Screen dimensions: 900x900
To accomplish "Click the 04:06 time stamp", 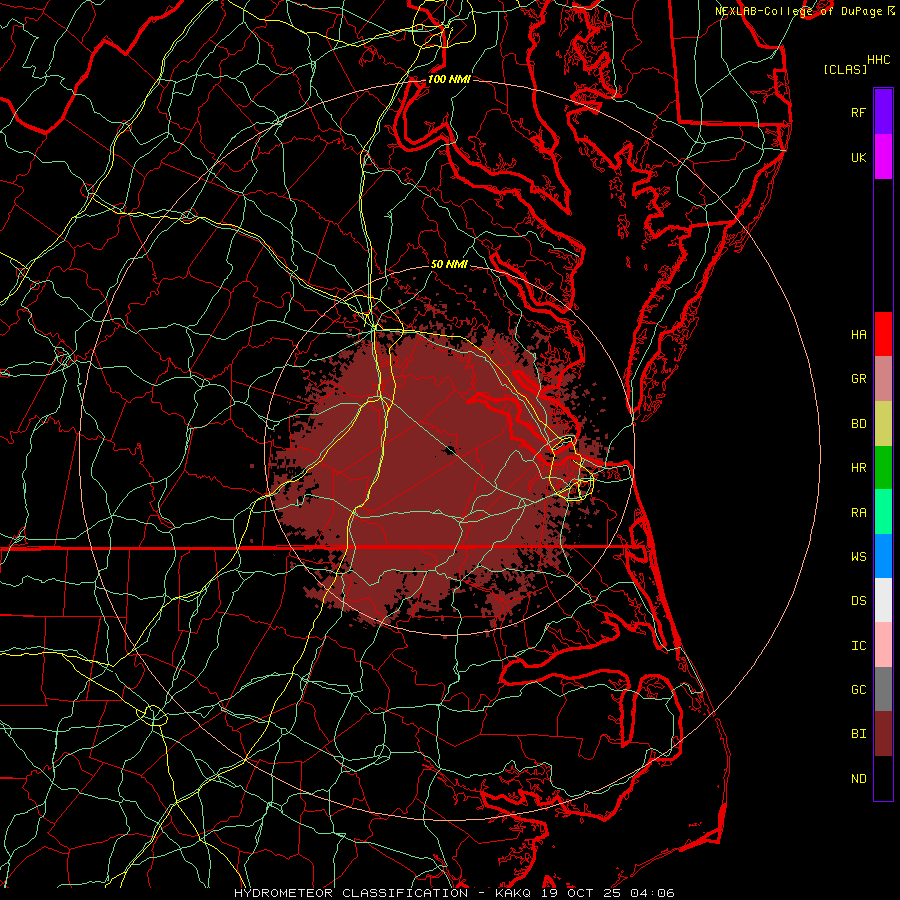I will [x=652, y=893].
